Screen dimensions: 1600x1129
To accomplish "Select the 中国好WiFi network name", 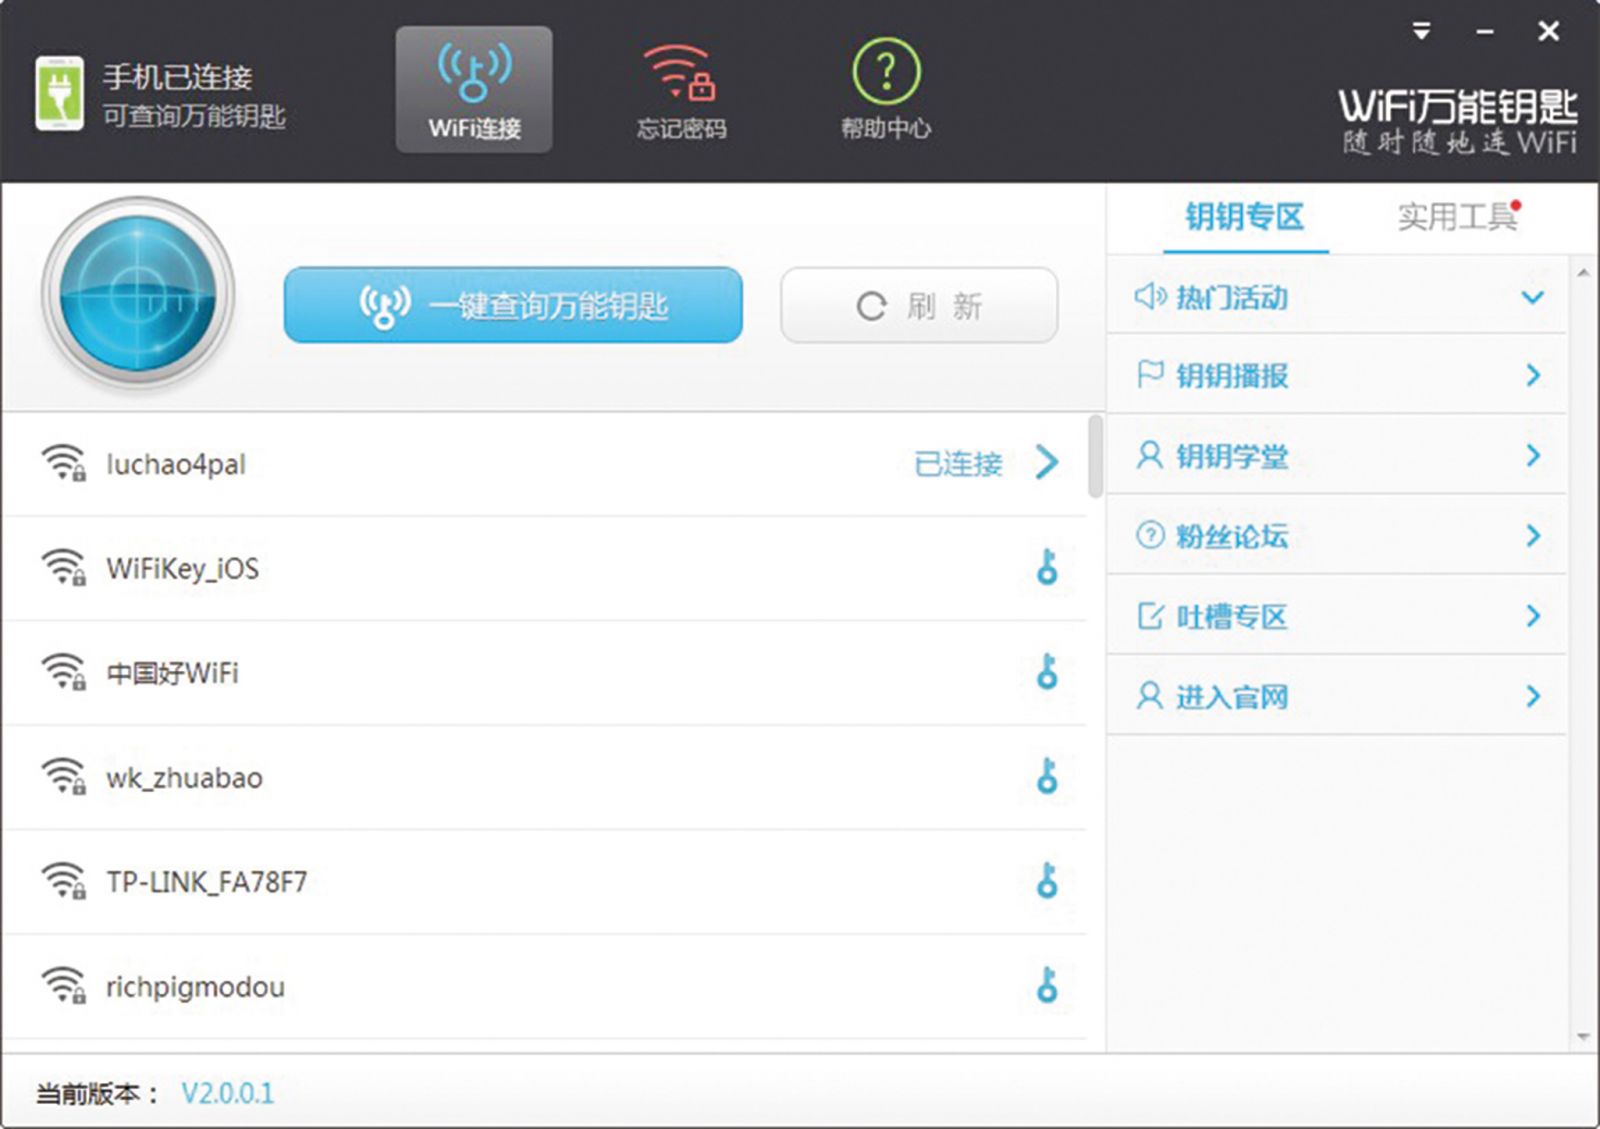I will point(173,673).
